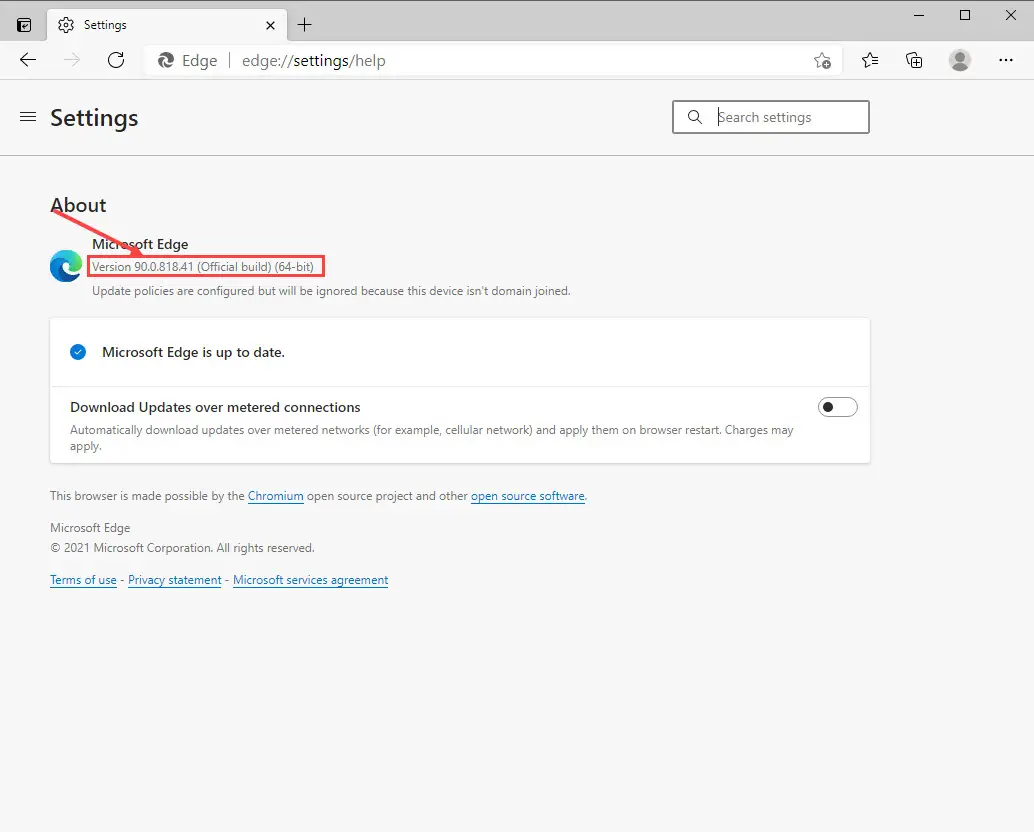Open Collections panel

[914, 61]
